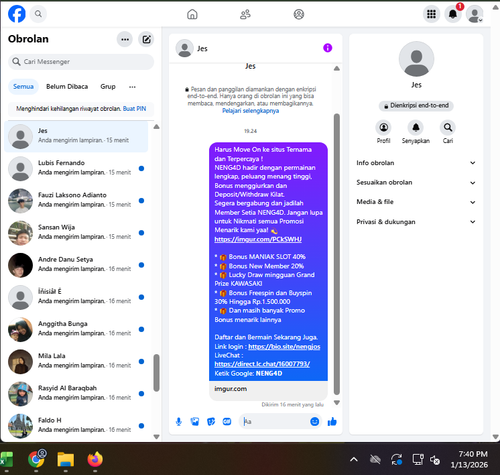Select the Grup filter tab
The height and width of the screenshot is (475, 500).
tap(108, 87)
